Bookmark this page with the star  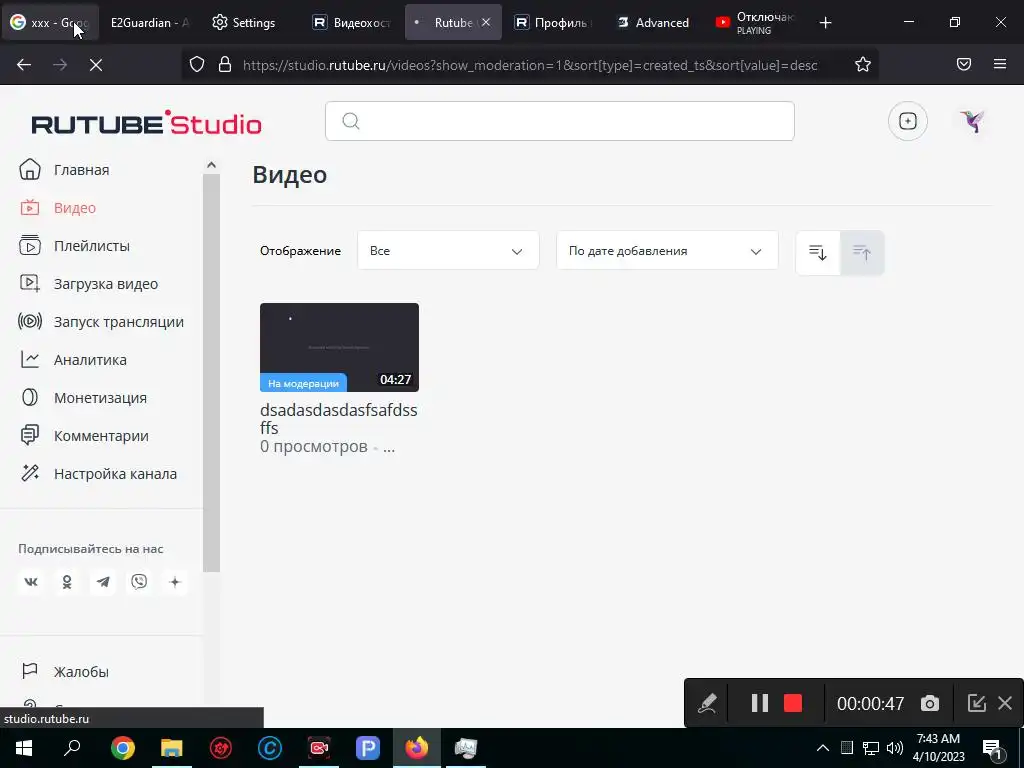pyautogui.click(x=863, y=65)
